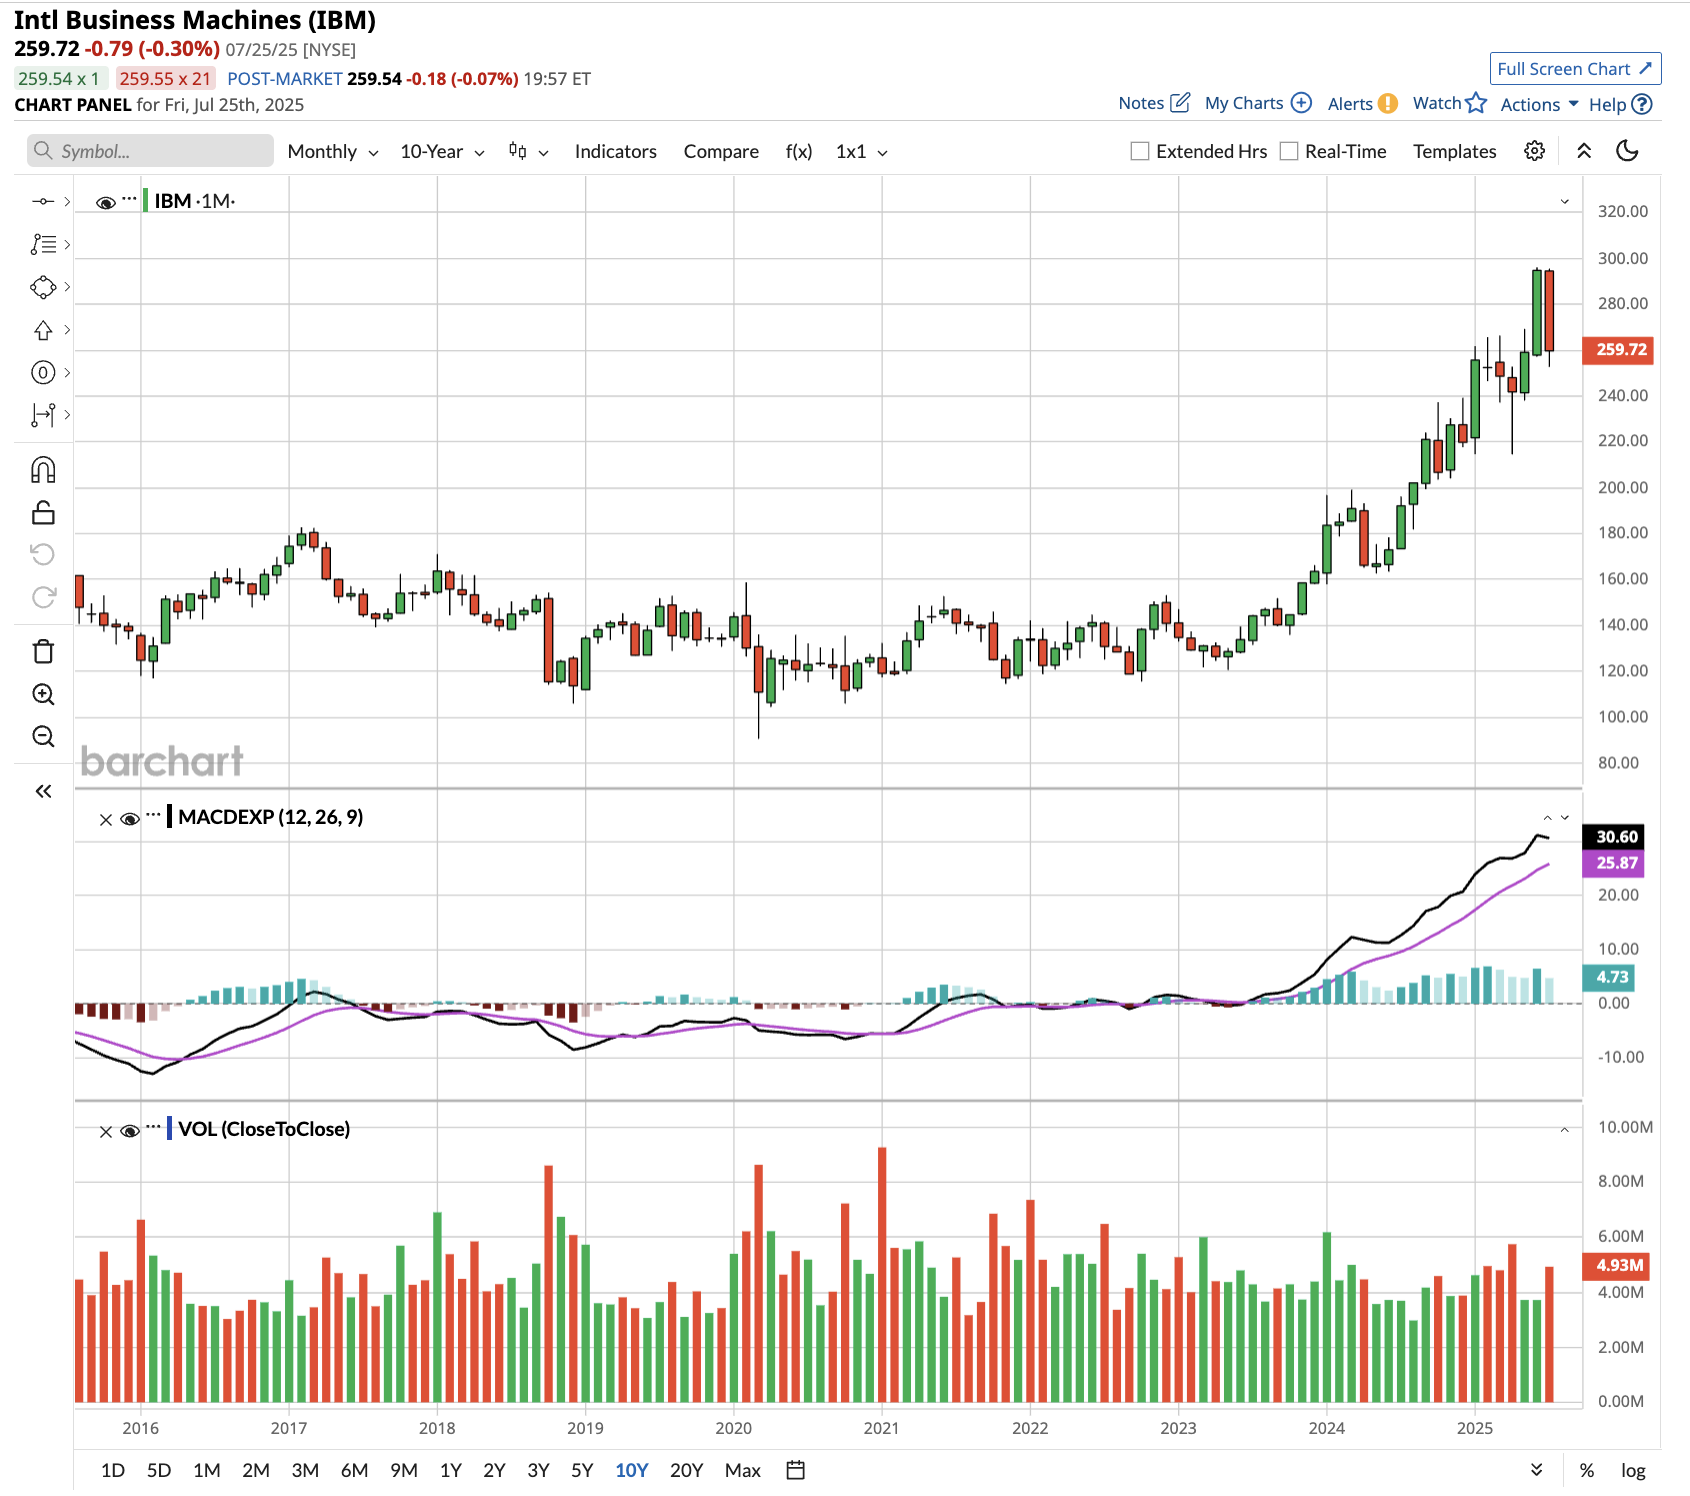
Task: Select the 3M time range
Action: pos(305,1470)
